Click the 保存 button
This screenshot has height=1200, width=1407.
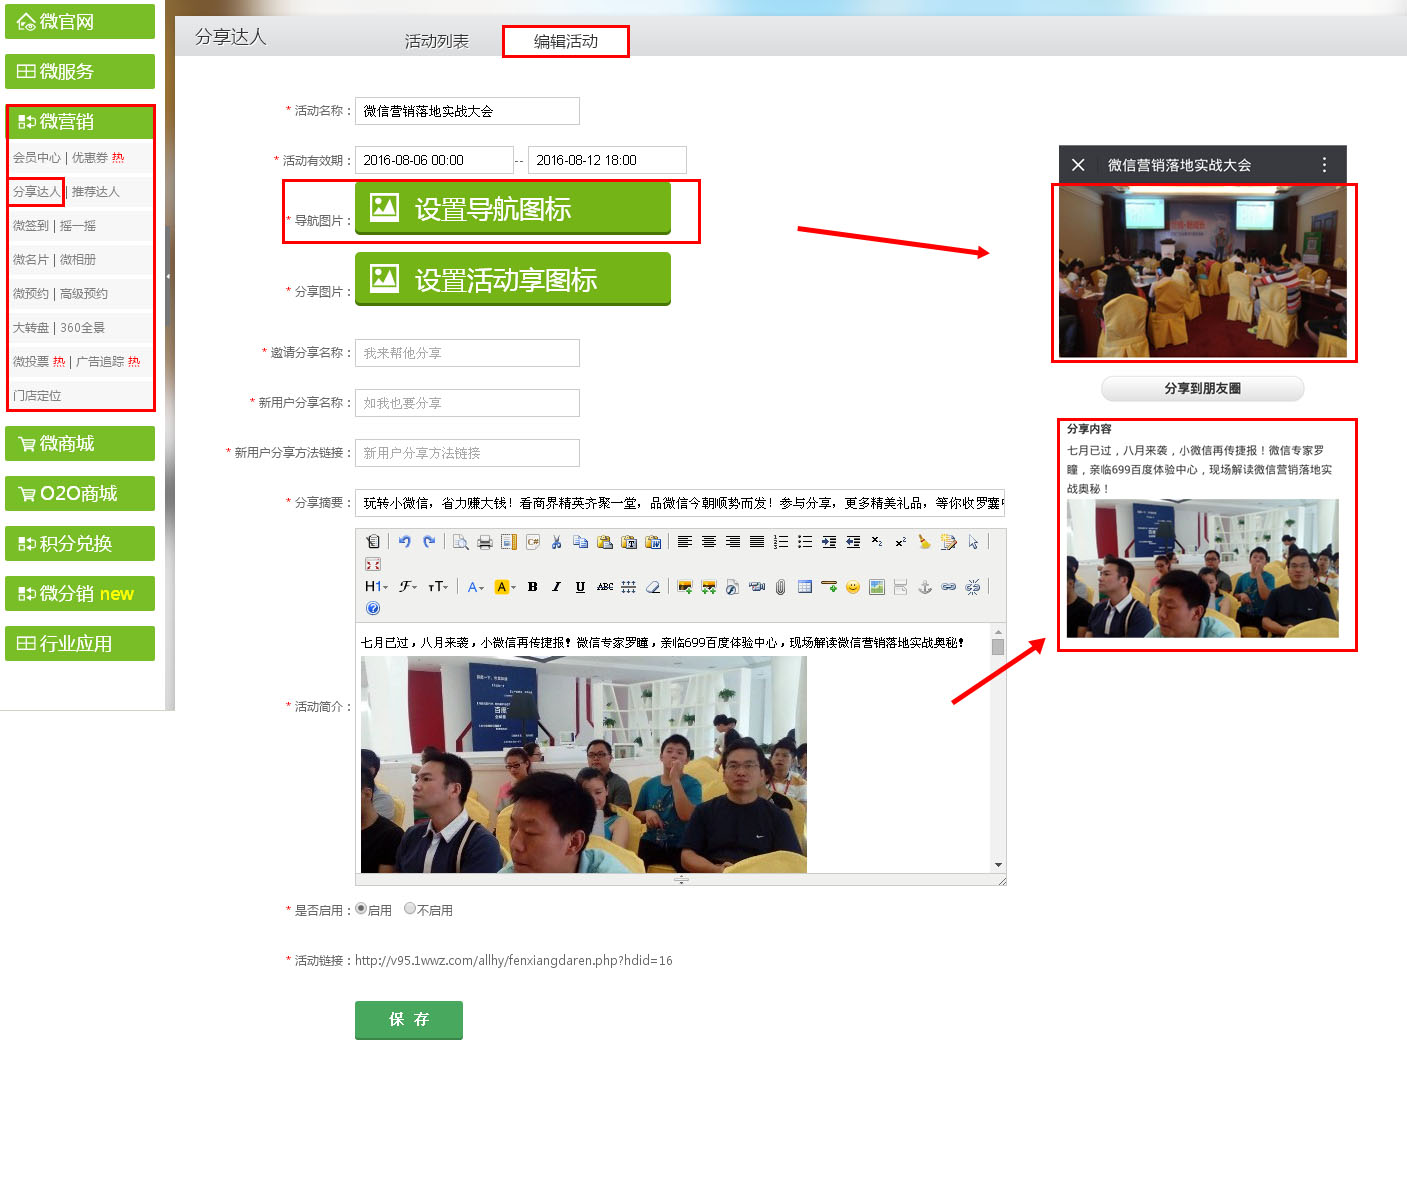tap(408, 1019)
